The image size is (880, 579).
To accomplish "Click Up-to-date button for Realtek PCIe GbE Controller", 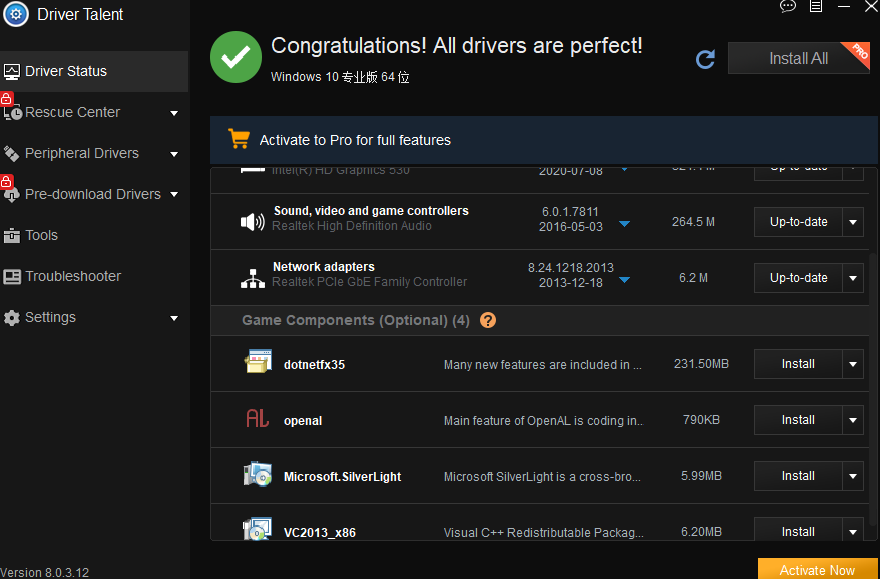I will 798,278.
